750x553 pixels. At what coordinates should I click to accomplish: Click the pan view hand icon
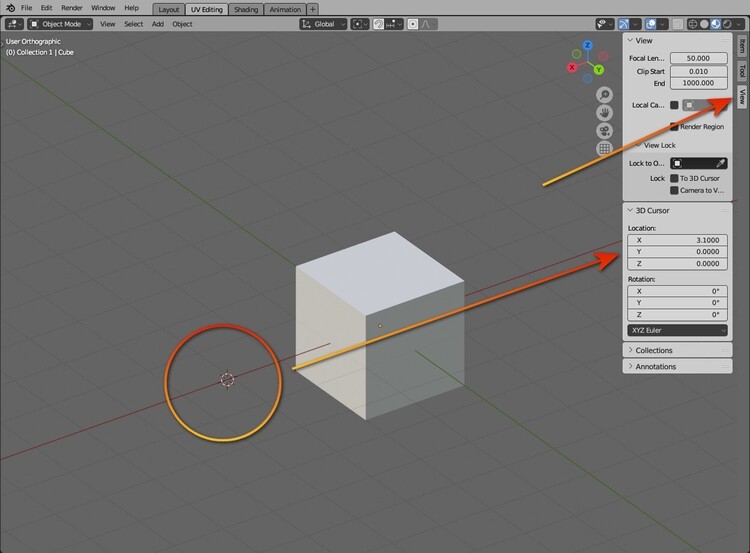[x=605, y=112]
